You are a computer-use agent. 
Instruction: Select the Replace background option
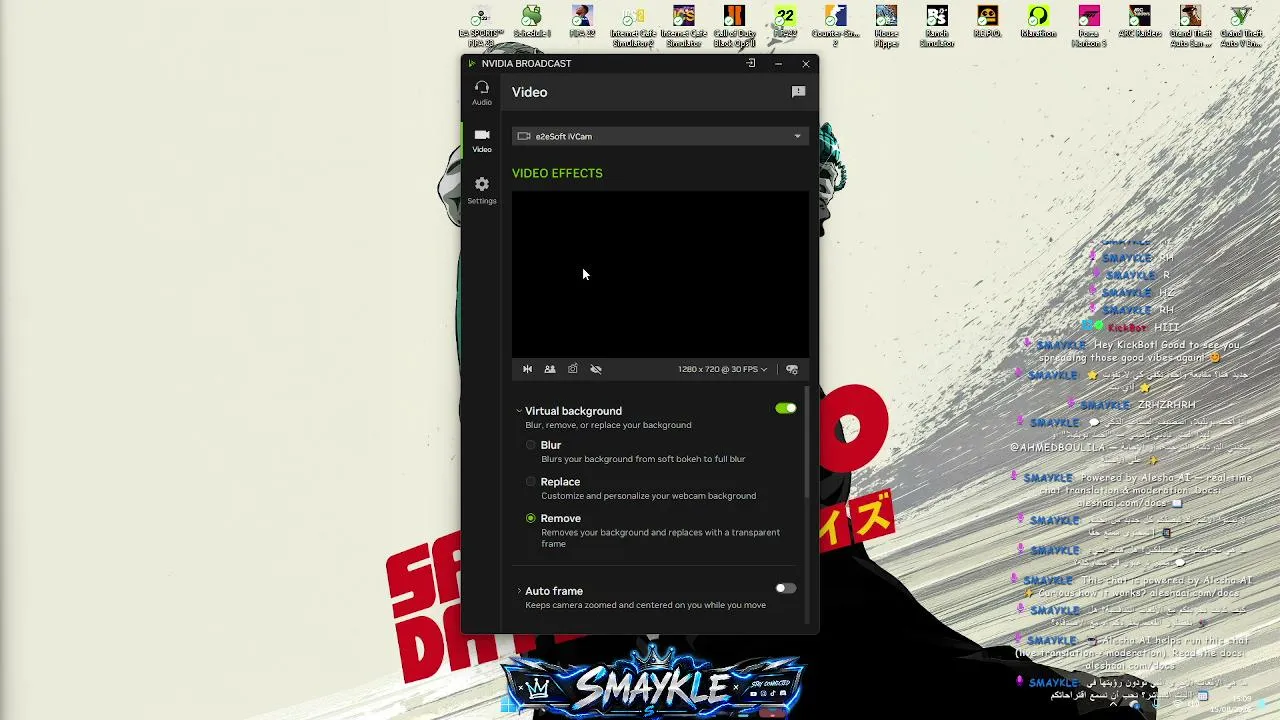[x=531, y=482]
